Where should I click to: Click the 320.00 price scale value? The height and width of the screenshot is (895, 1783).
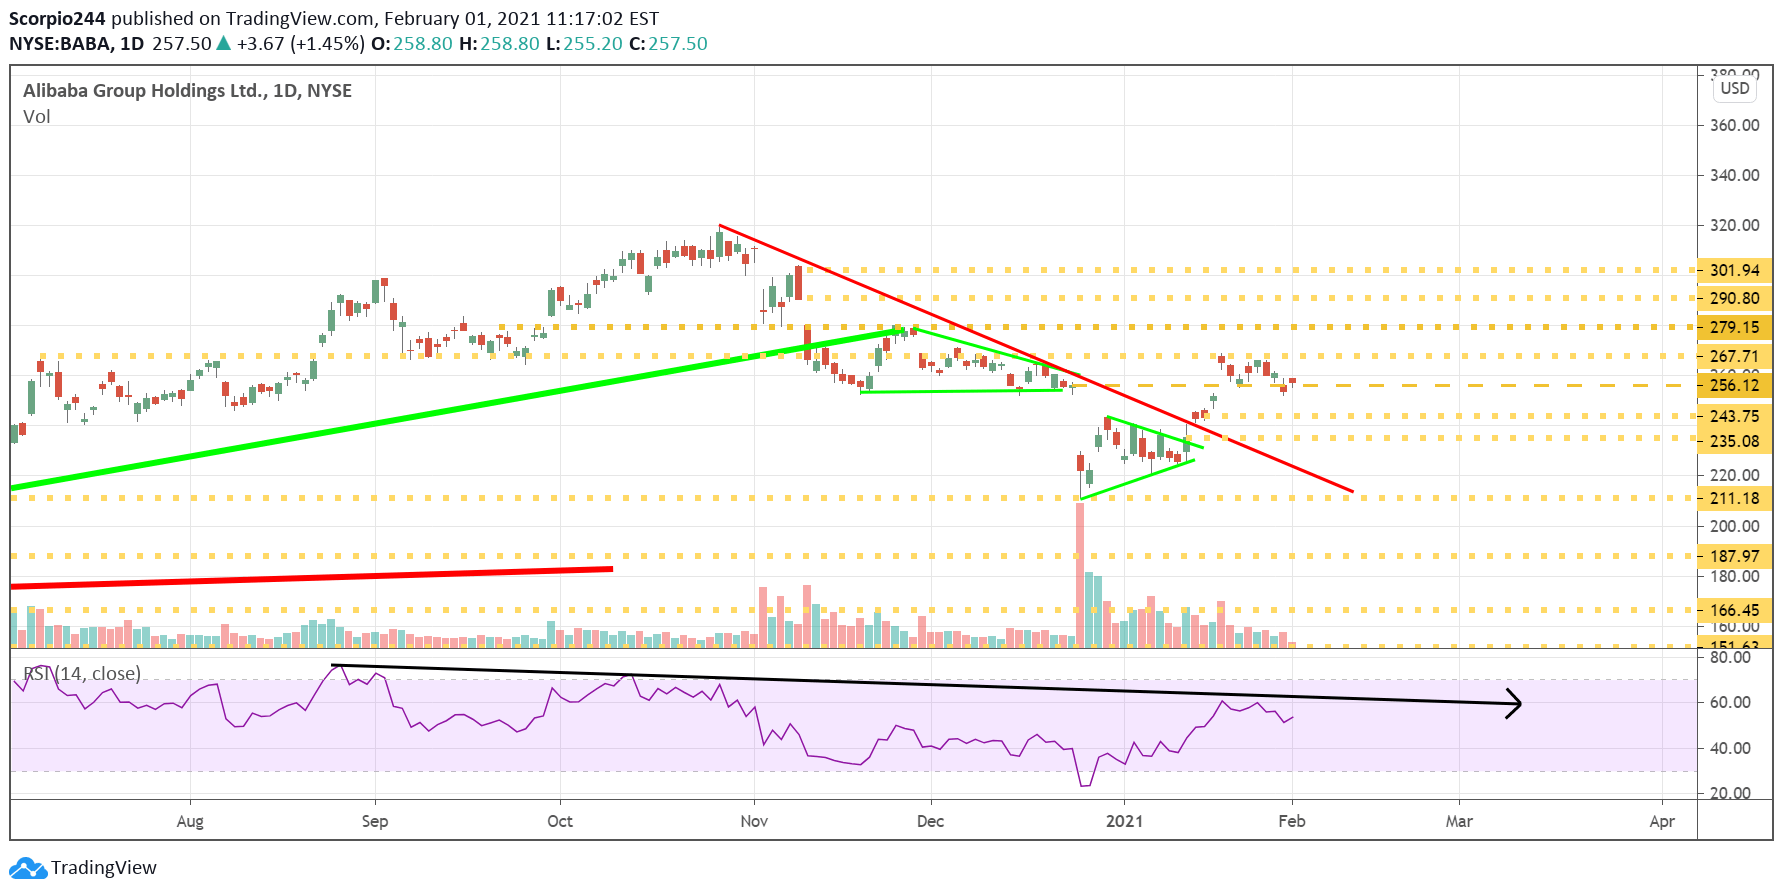(1735, 225)
